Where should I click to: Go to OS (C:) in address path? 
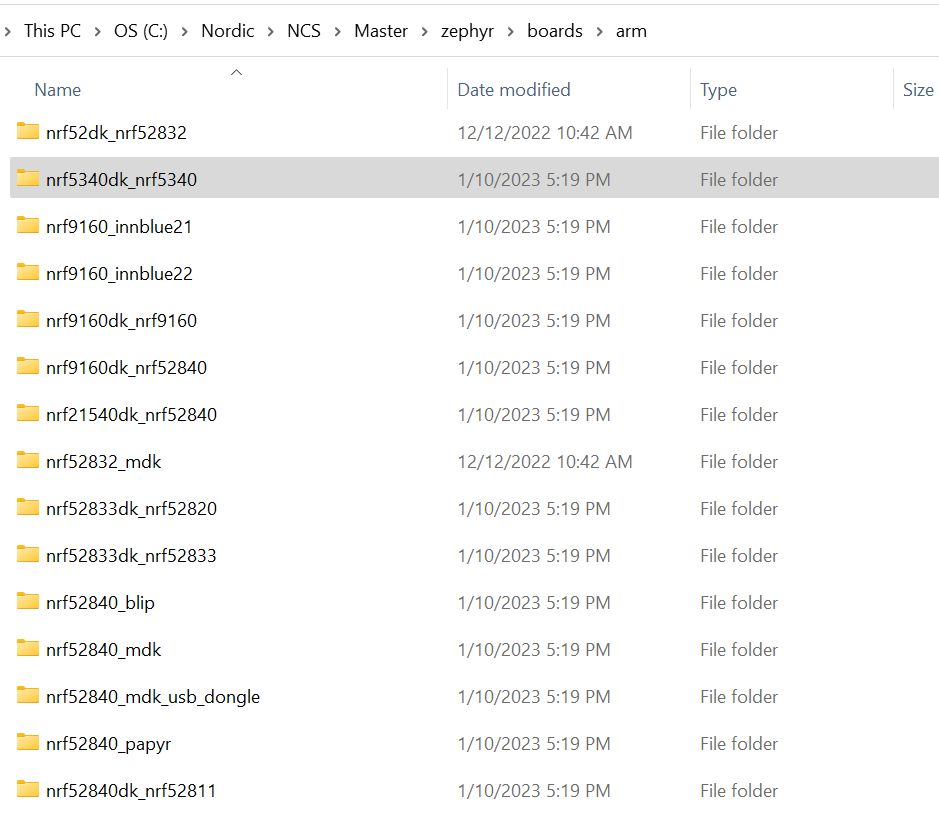coord(141,31)
